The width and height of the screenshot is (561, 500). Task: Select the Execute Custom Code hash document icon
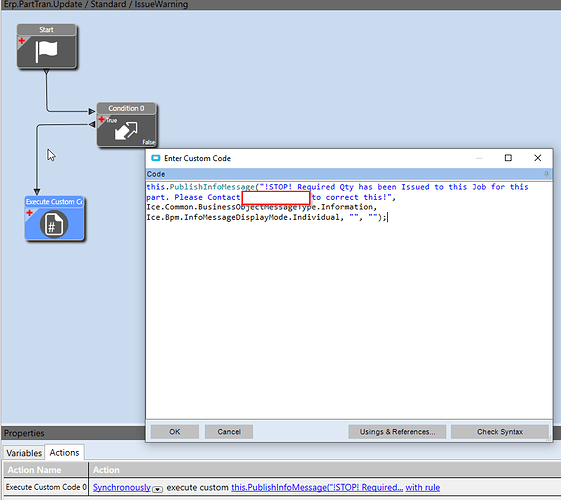[x=54, y=224]
